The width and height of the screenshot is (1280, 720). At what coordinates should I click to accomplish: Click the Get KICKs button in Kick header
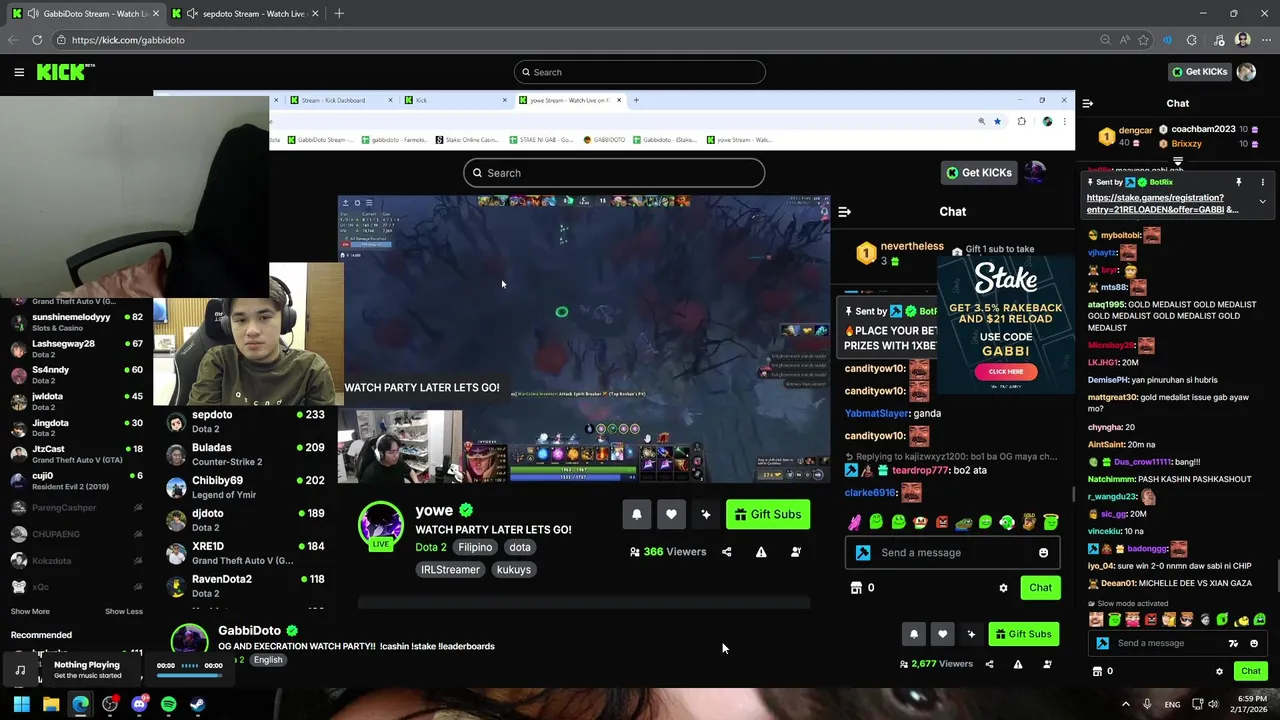point(1198,72)
